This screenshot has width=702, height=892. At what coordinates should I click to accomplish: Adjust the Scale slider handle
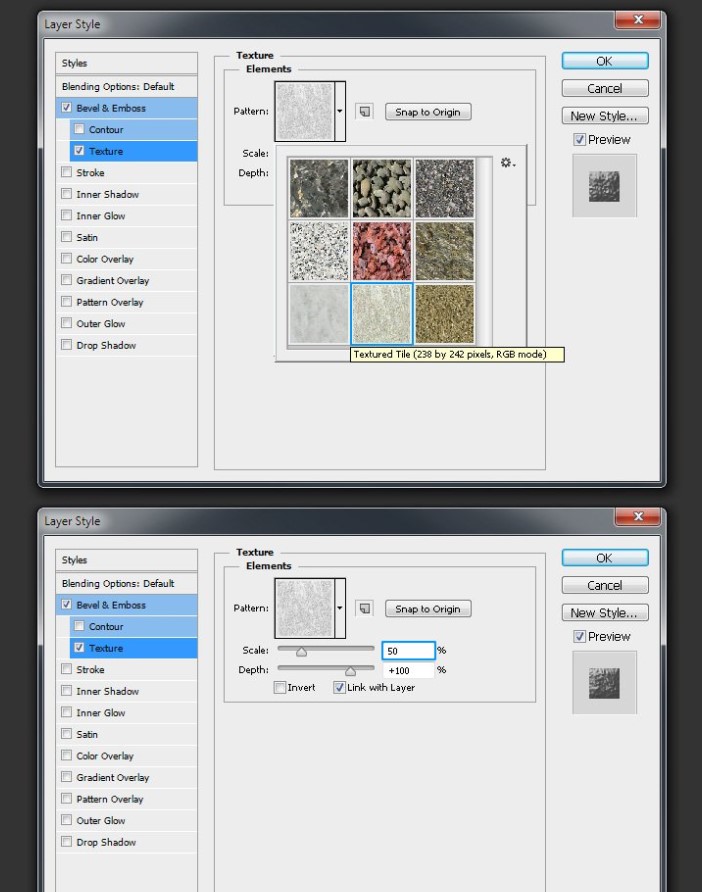[302, 652]
